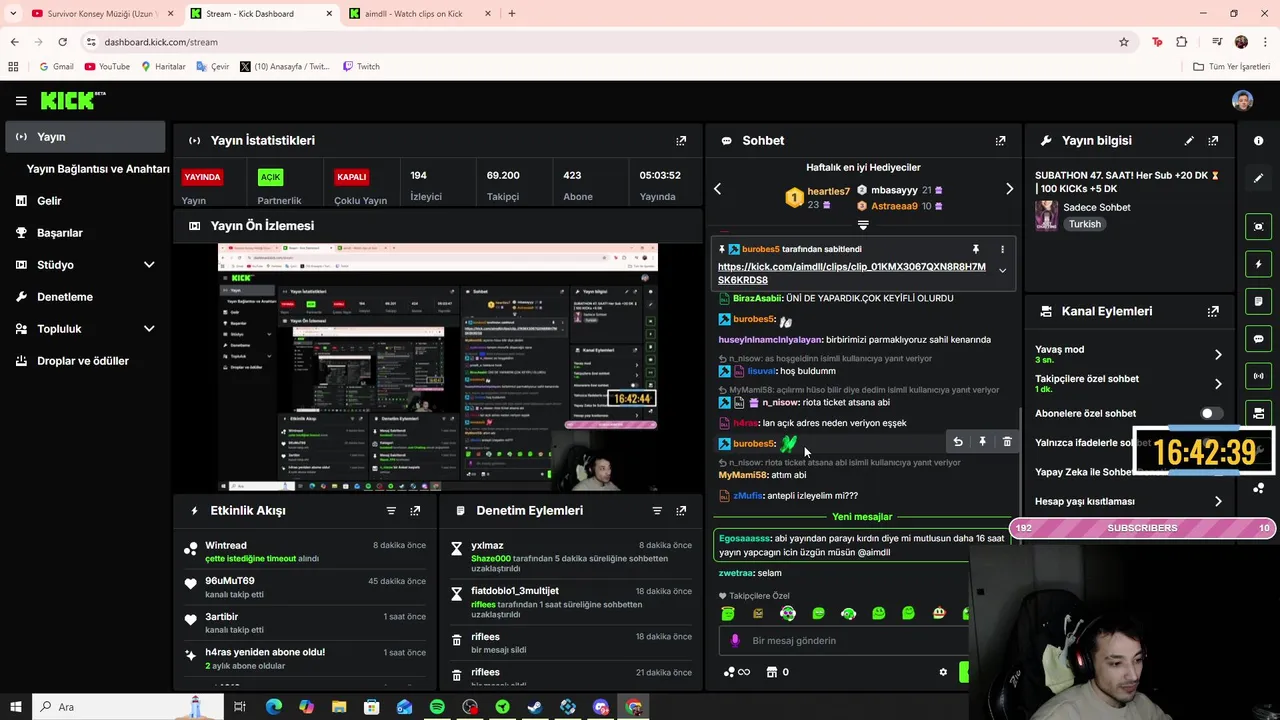Click the info icon in right sidebar
Screen dimensions: 1280x720
click(x=1258, y=141)
